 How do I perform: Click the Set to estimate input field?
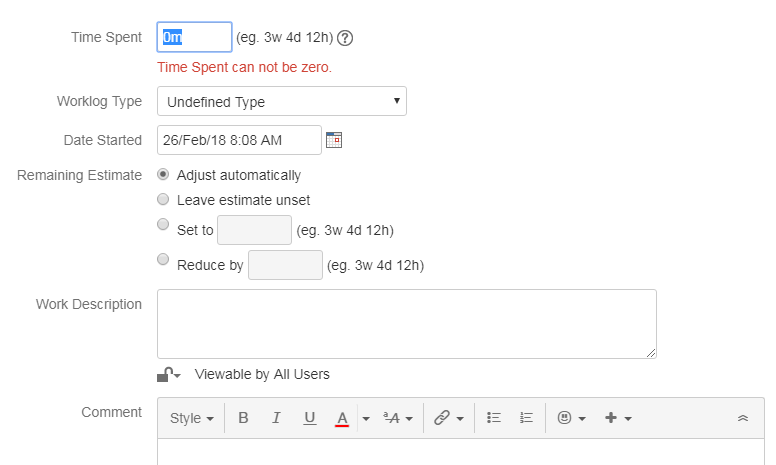point(254,230)
